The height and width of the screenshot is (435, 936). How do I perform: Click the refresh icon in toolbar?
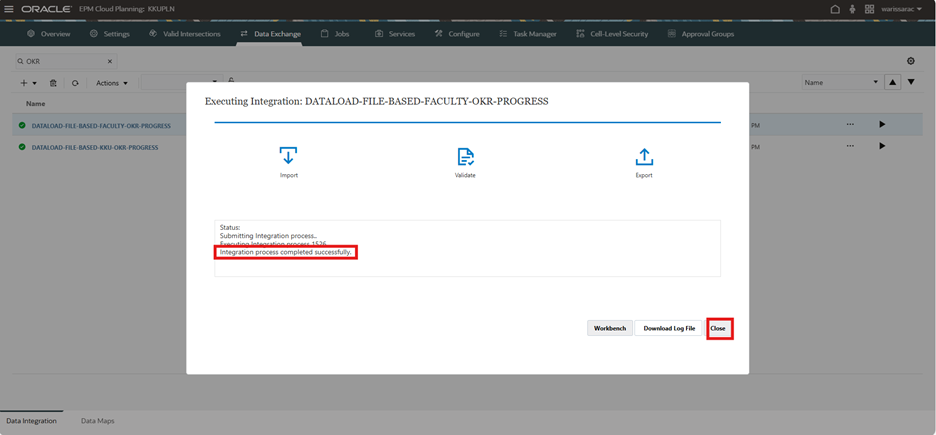pos(75,83)
